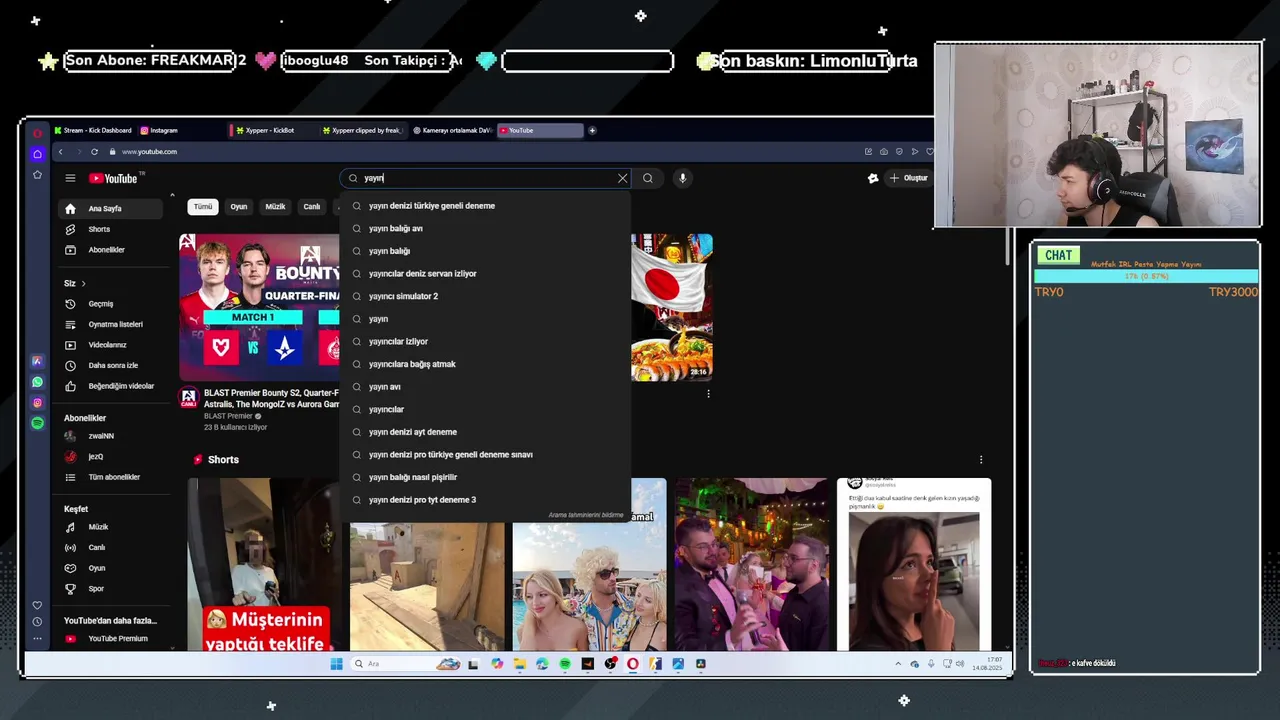Viewport: 1280px width, 720px height.
Task: Choose suggestion 'yayın denizi ayt deneme'
Action: (x=485, y=432)
